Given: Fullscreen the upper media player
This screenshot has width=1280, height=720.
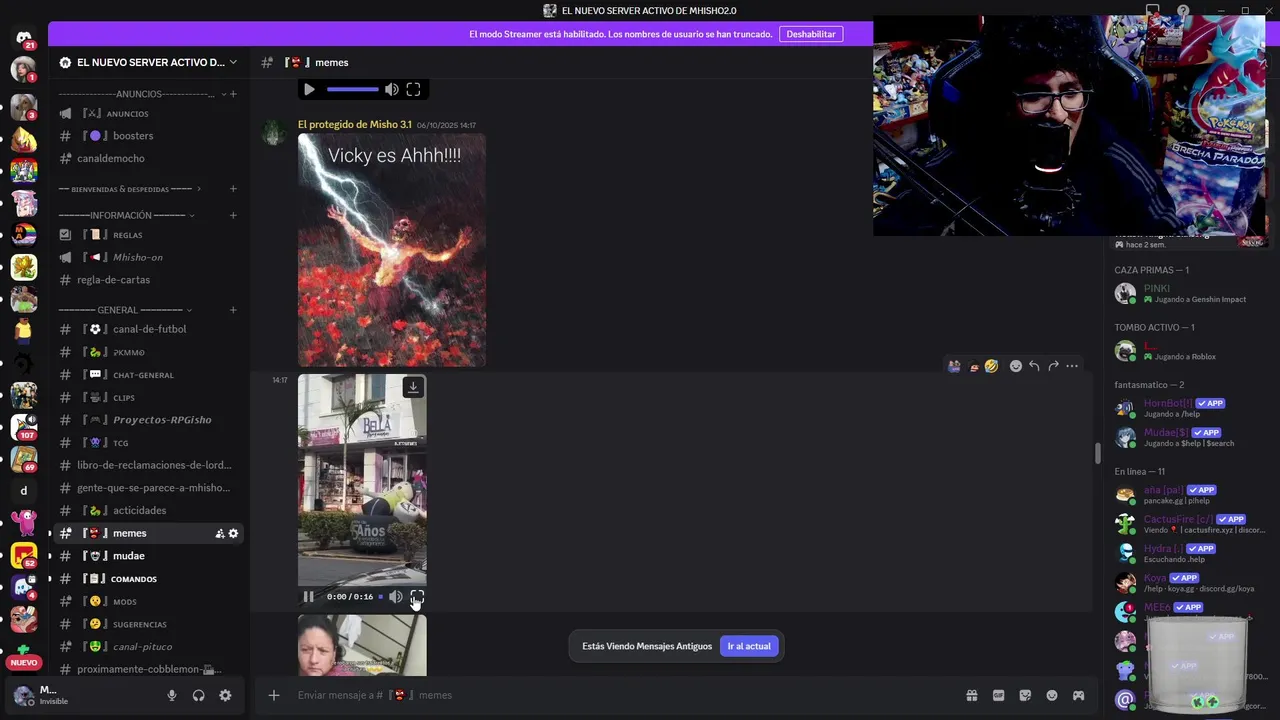Looking at the screenshot, I should click(x=413, y=90).
